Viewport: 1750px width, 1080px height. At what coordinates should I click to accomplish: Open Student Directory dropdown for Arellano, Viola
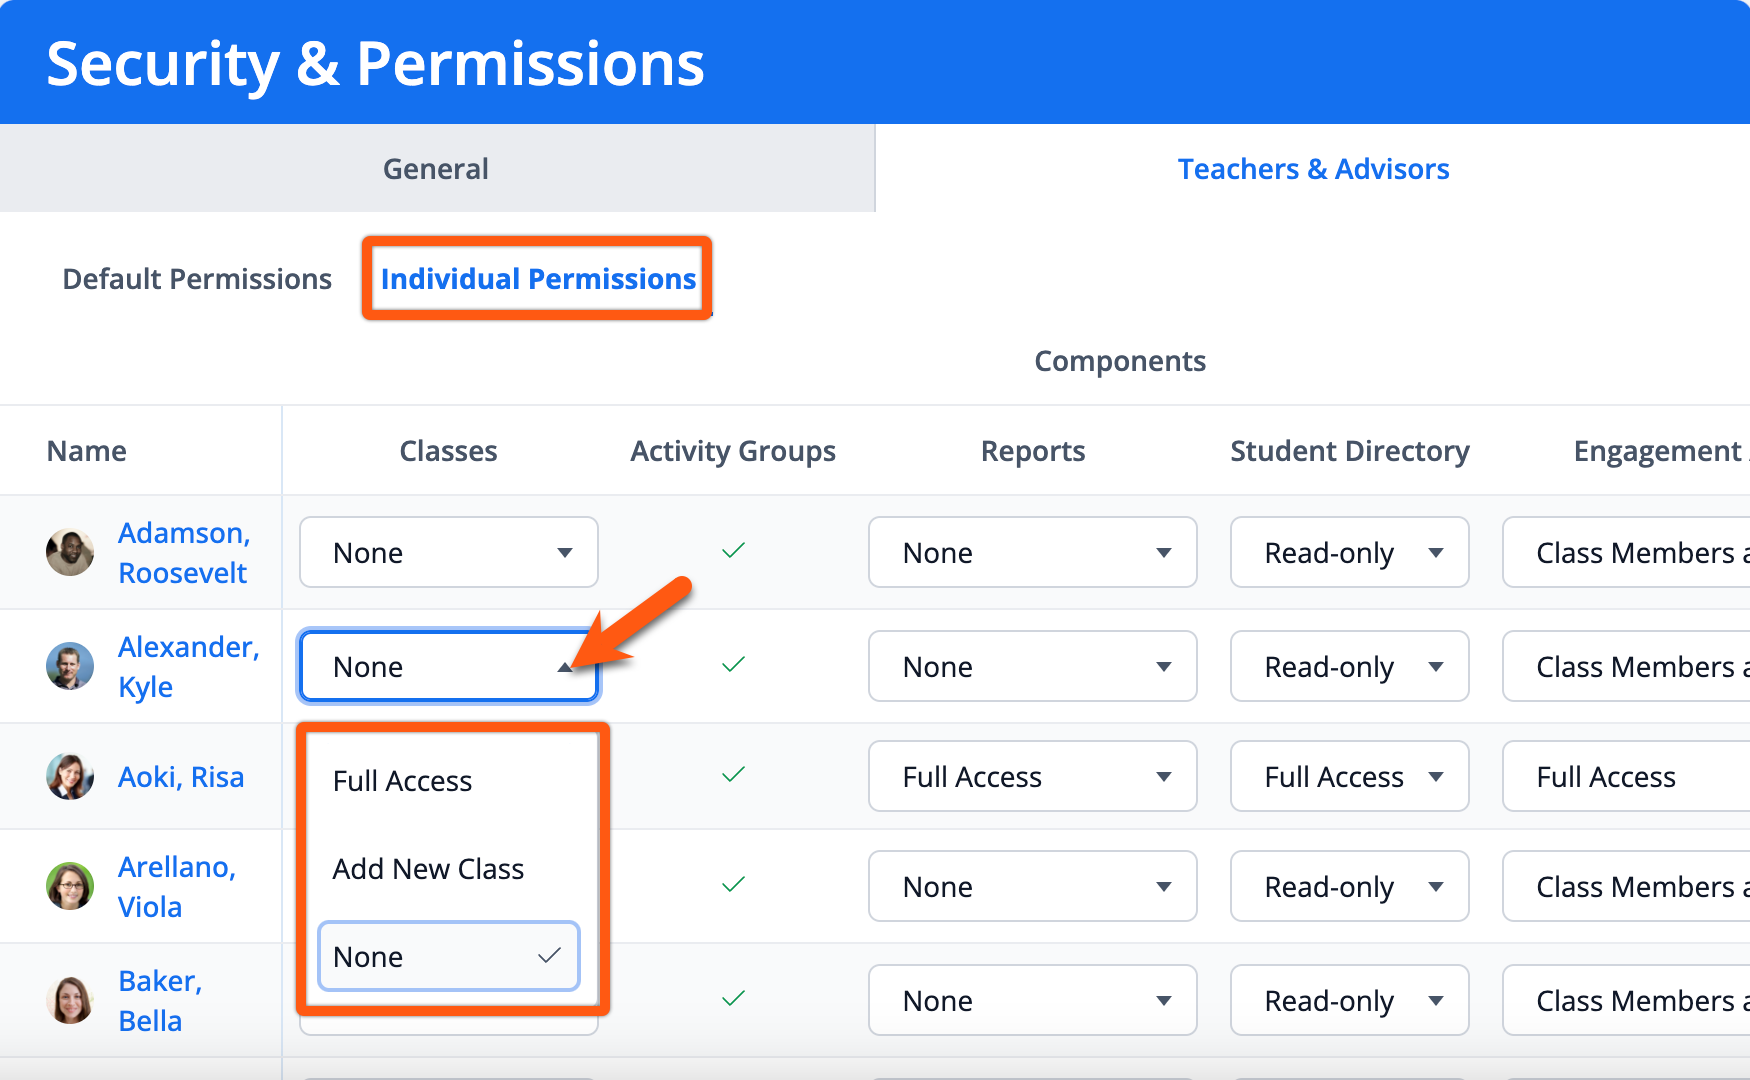point(1349,886)
